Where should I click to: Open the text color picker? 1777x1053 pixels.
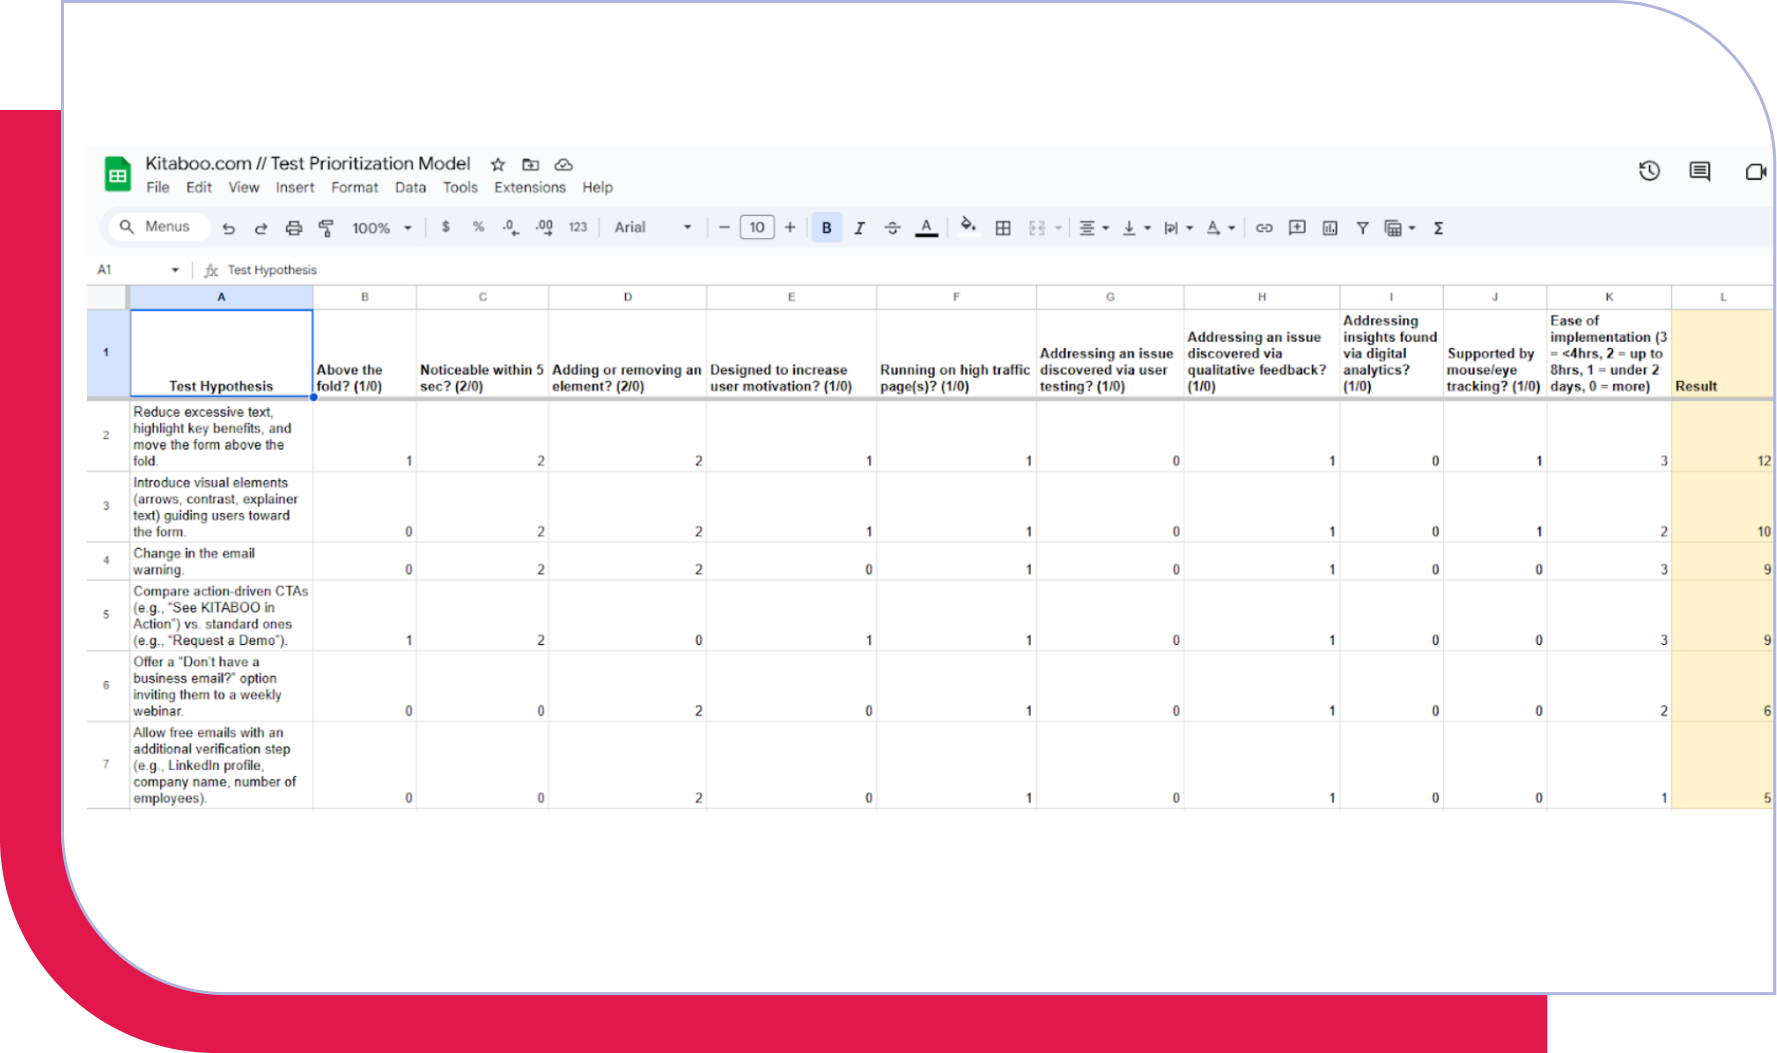[x=927, y=228]
